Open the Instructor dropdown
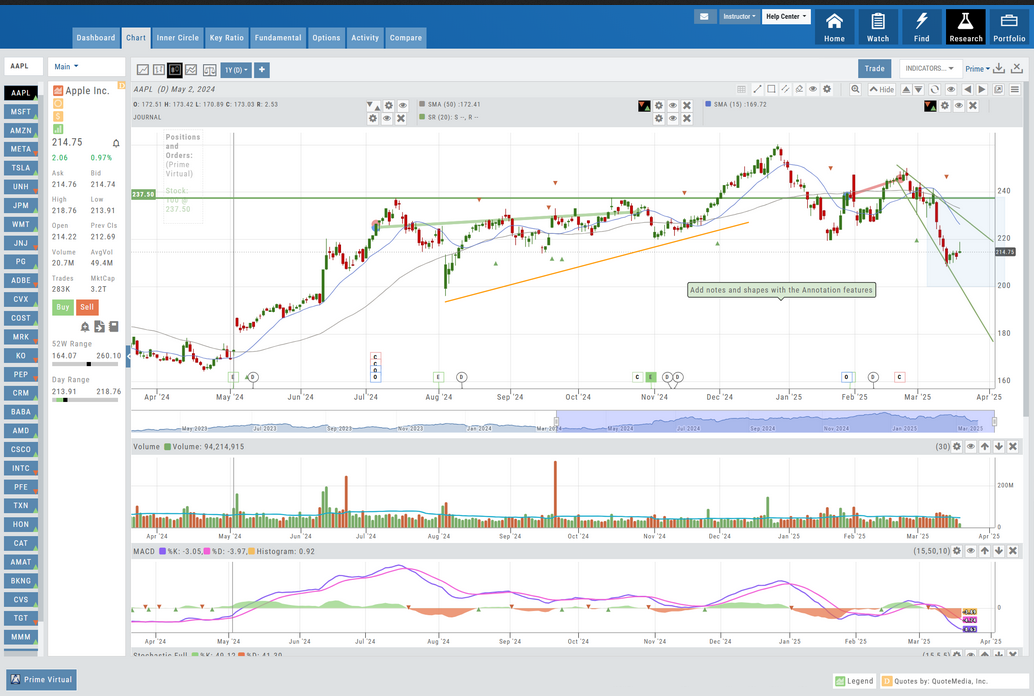The width and height of the screenshot is (1034, 696). coord(739,16)
